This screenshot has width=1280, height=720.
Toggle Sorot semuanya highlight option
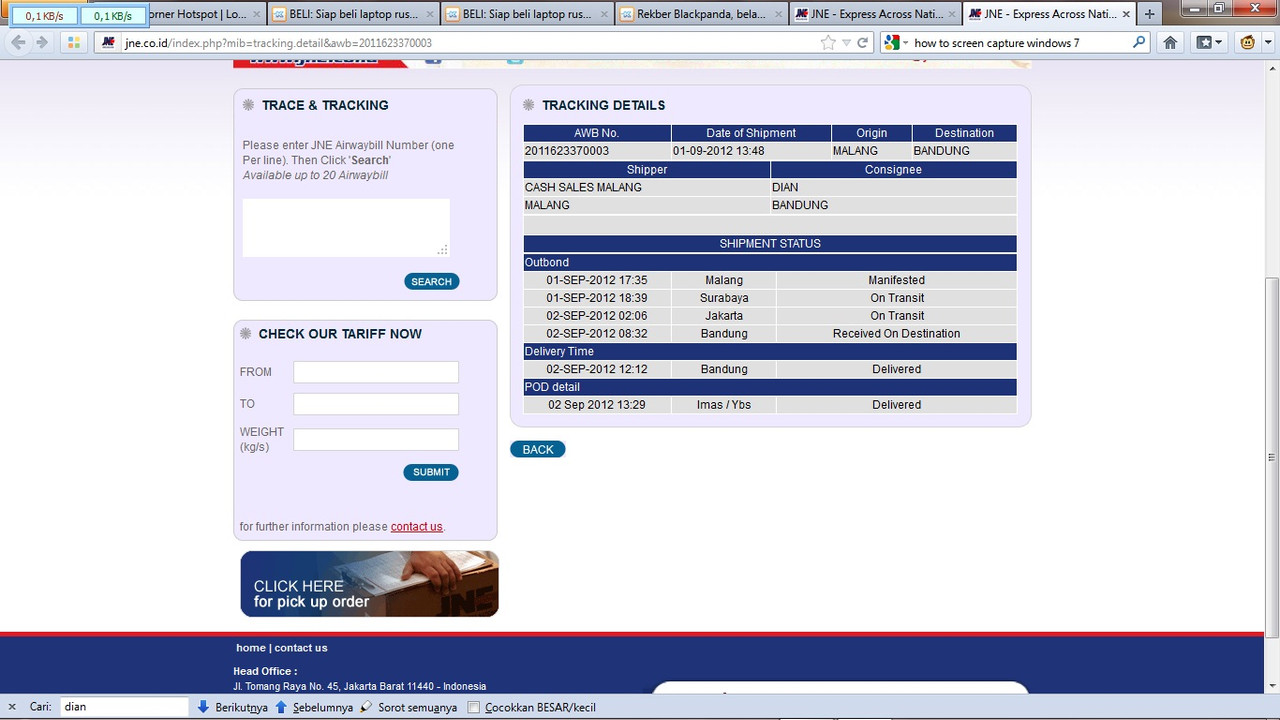(408, 707)
